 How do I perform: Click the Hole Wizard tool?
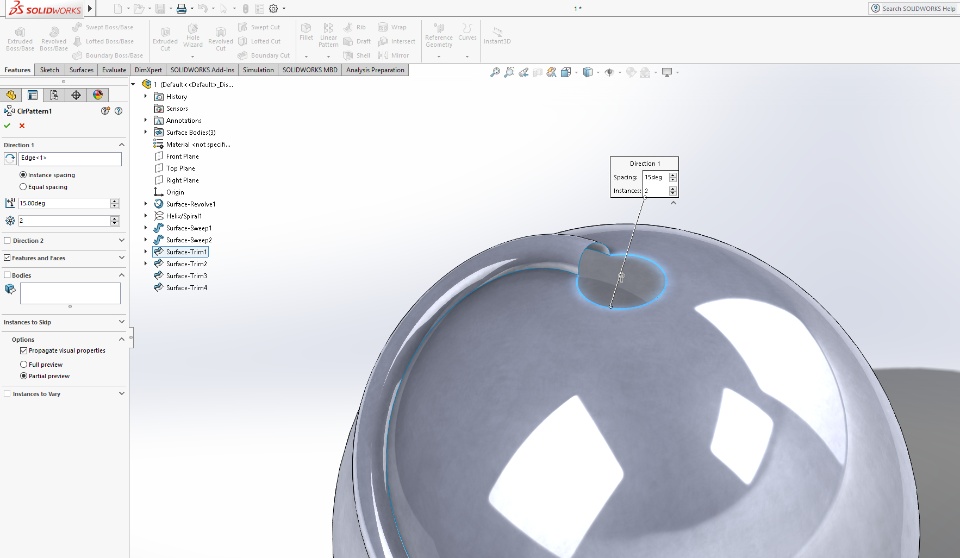[193, 37]
